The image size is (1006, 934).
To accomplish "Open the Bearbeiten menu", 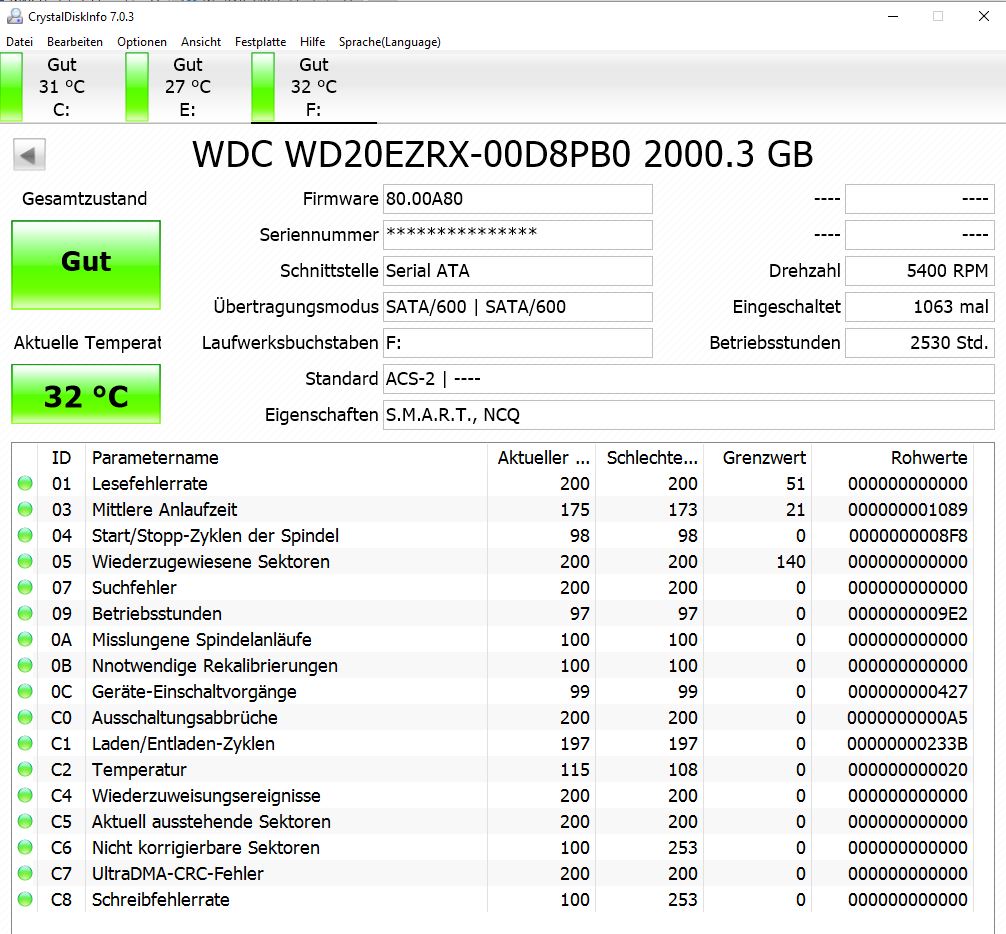I will pyautogui.click(x=74, y=42).
